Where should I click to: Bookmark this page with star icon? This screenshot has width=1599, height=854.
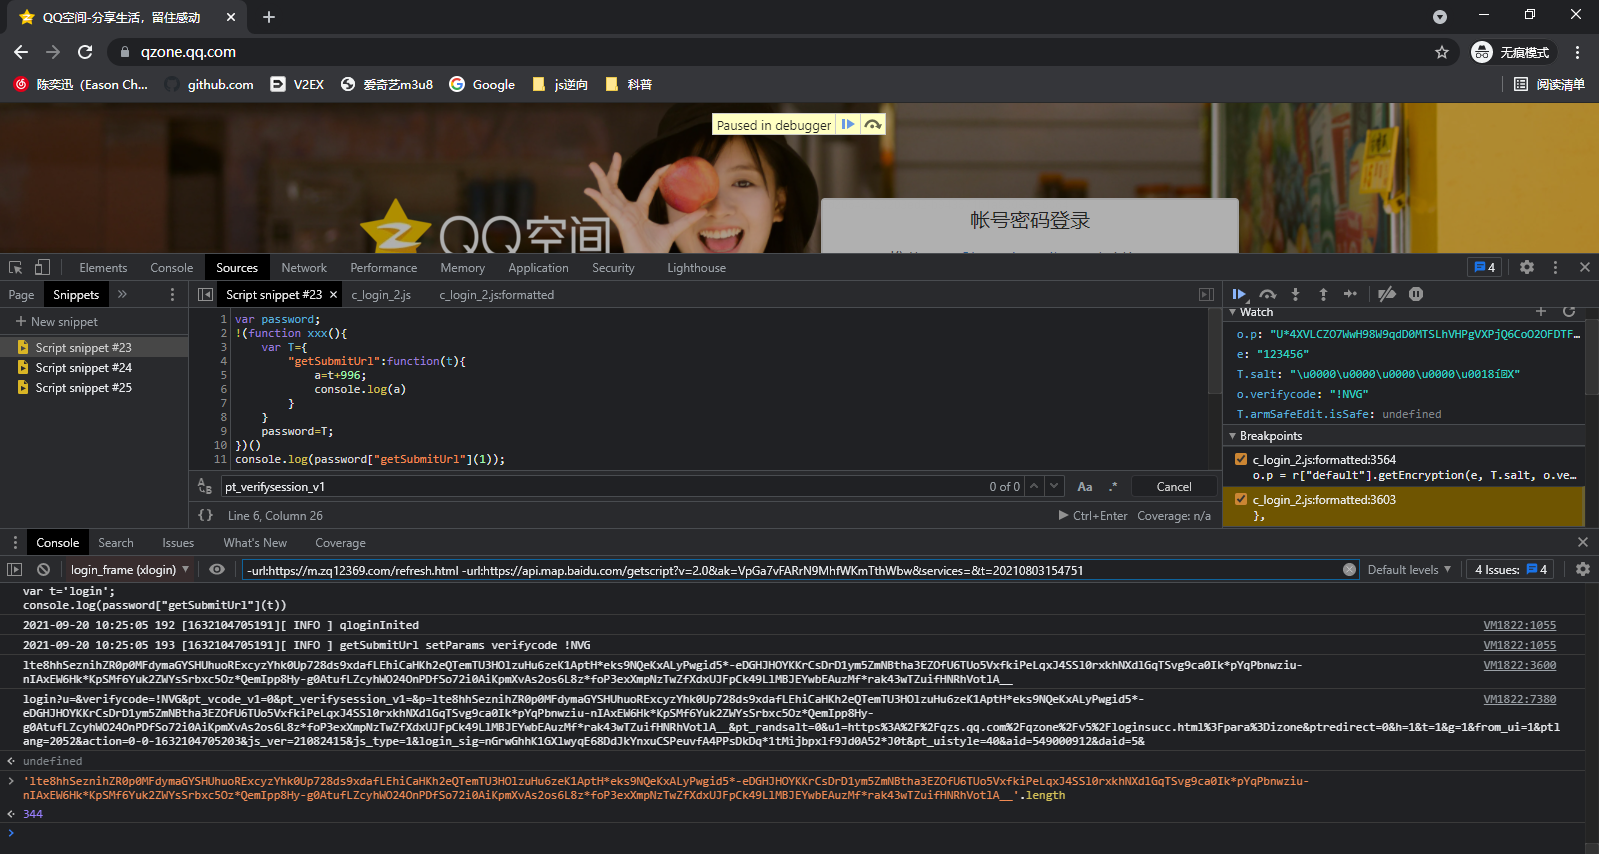[1442, 52]
